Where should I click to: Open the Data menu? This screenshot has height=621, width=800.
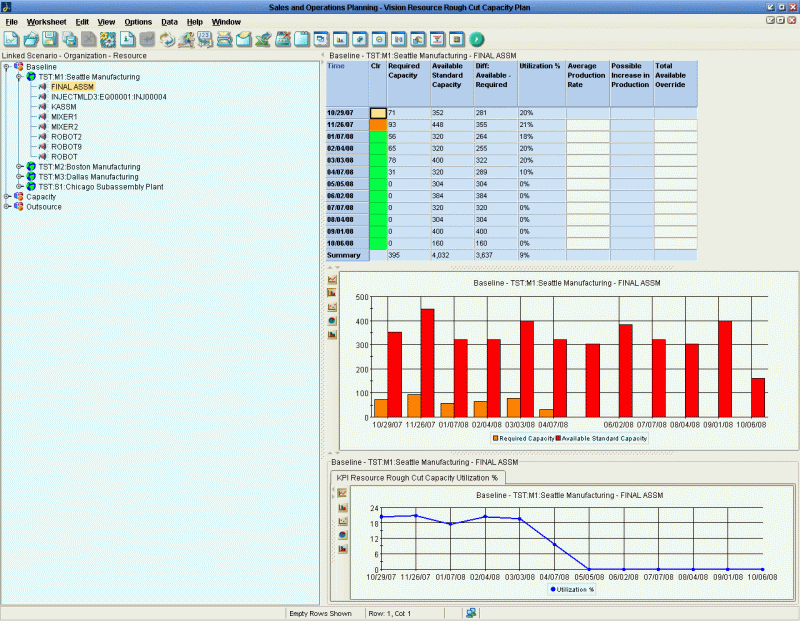coord(169,22)
